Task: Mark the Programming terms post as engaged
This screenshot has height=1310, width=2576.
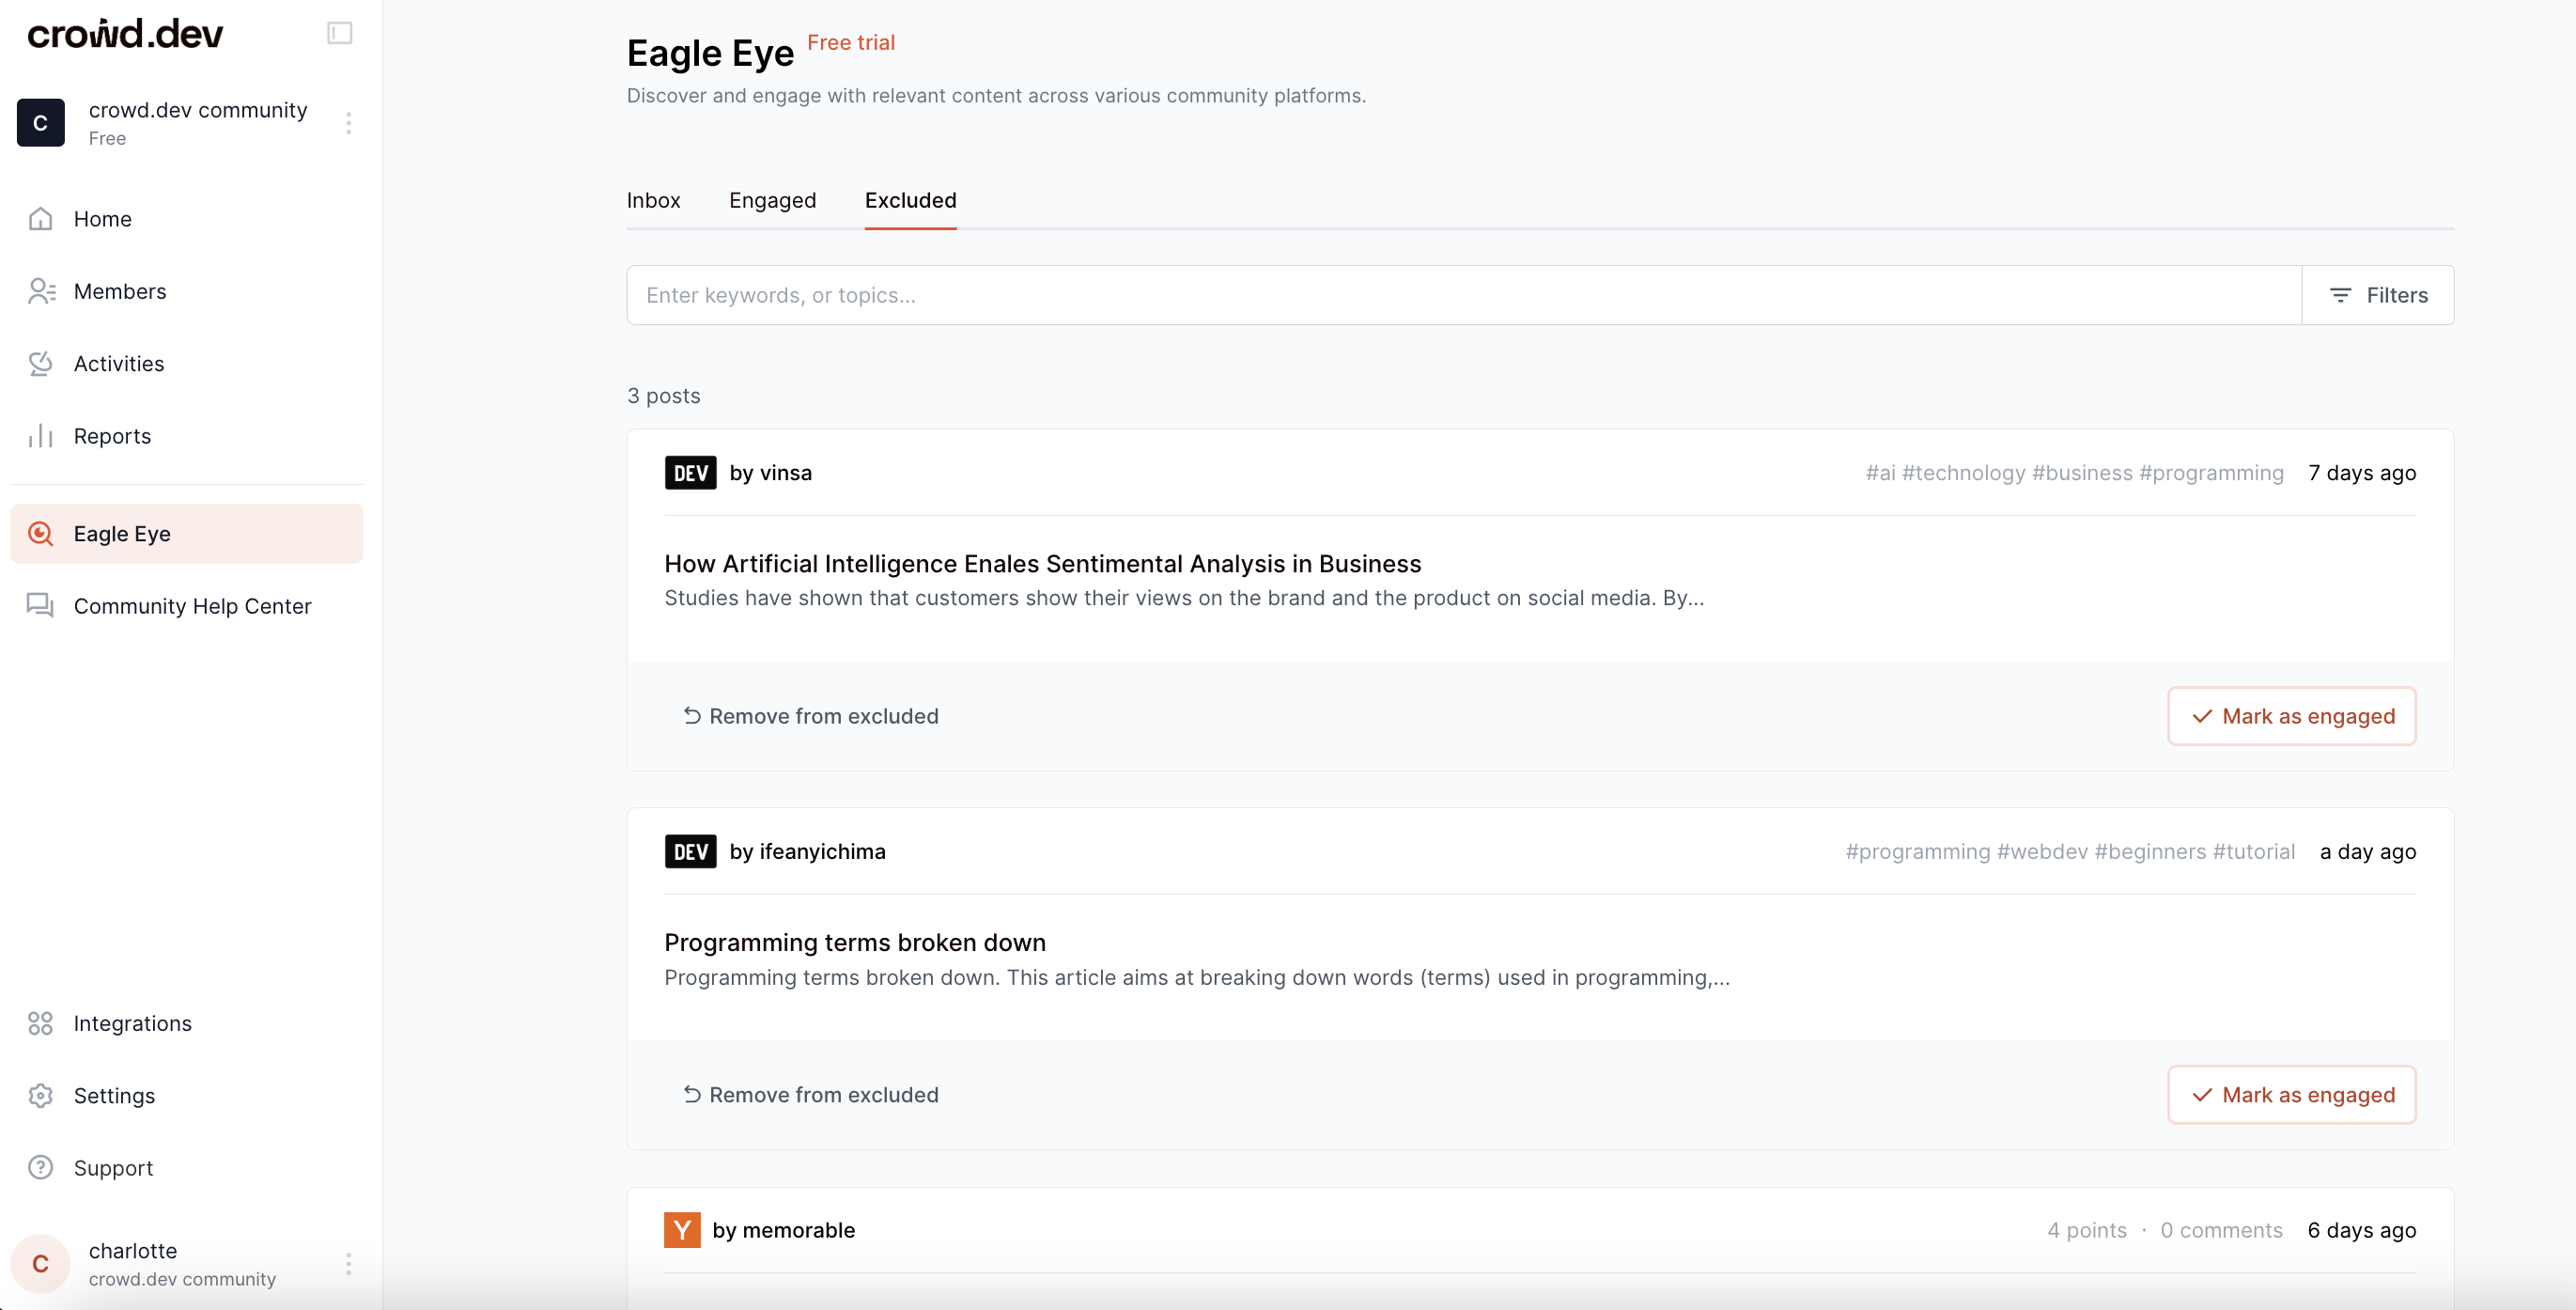Action: click(x=2291, y=1094)
